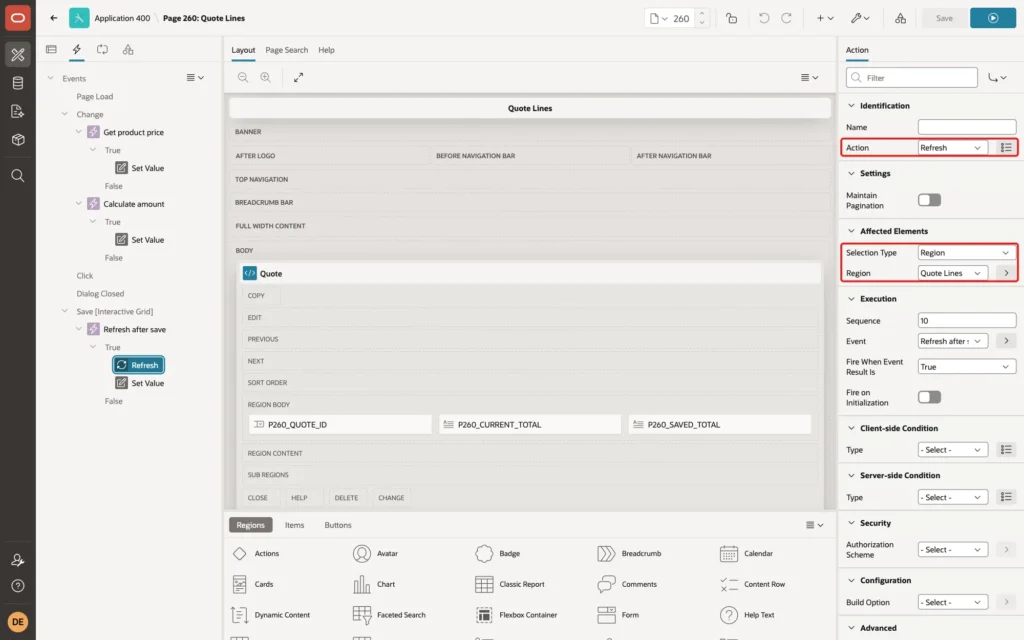Increment the page number stepper up
The height and width of the screenshot is (640, 1024).
pyautogui.click(x=702, y=13)
